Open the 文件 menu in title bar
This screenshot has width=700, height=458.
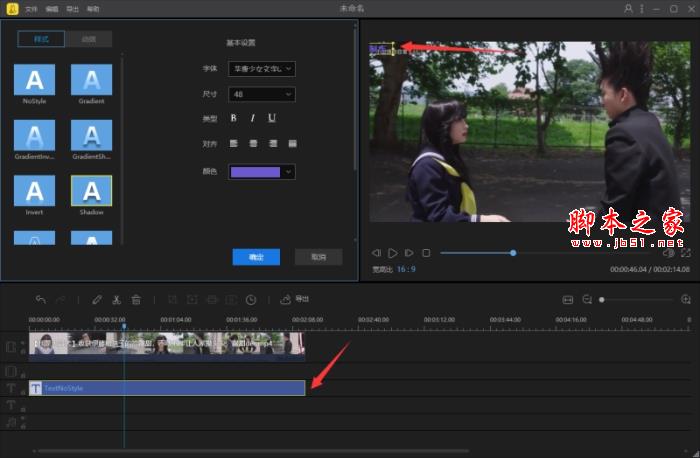coord(31,8)
